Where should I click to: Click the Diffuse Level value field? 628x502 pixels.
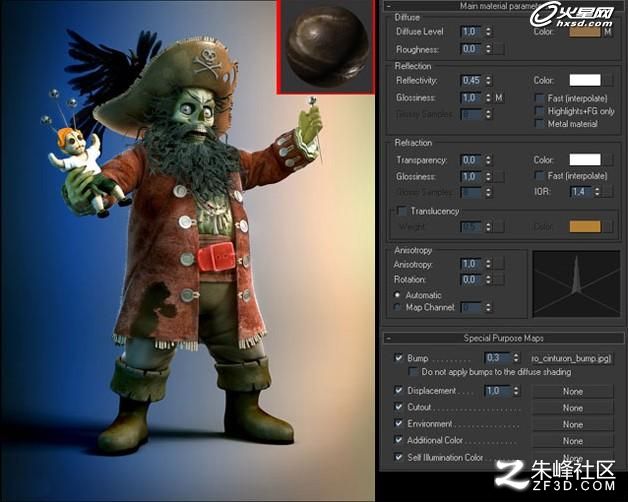pyautogui.click(x=472, y=32)
